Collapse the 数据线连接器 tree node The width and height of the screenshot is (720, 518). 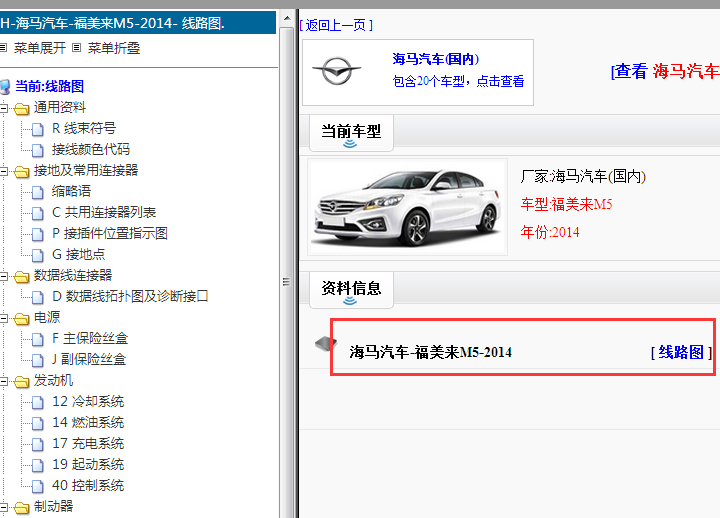click(4, 276)
